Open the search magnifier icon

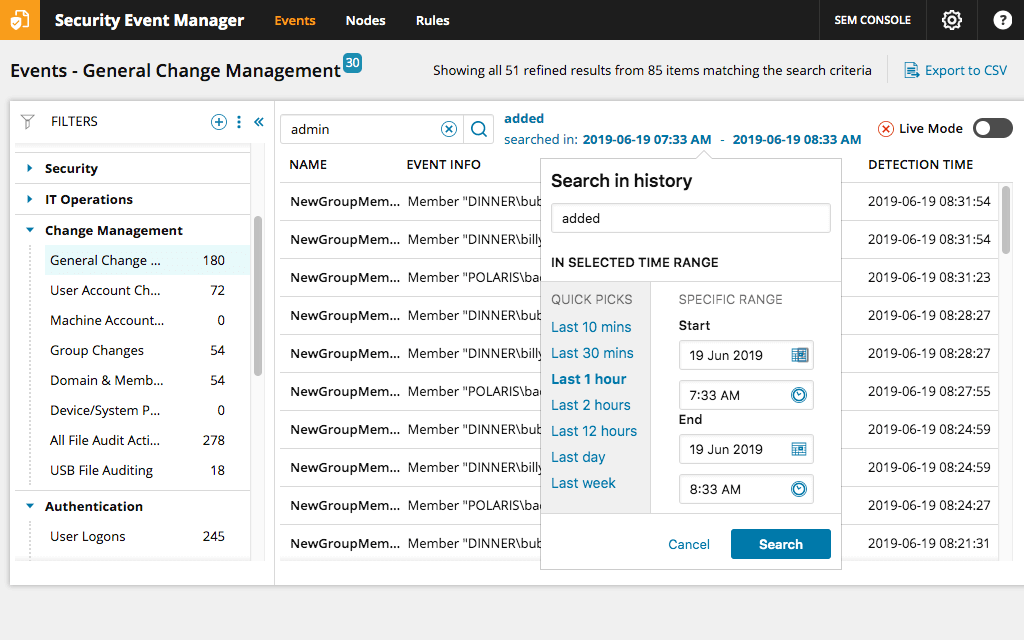pos(479,129)
